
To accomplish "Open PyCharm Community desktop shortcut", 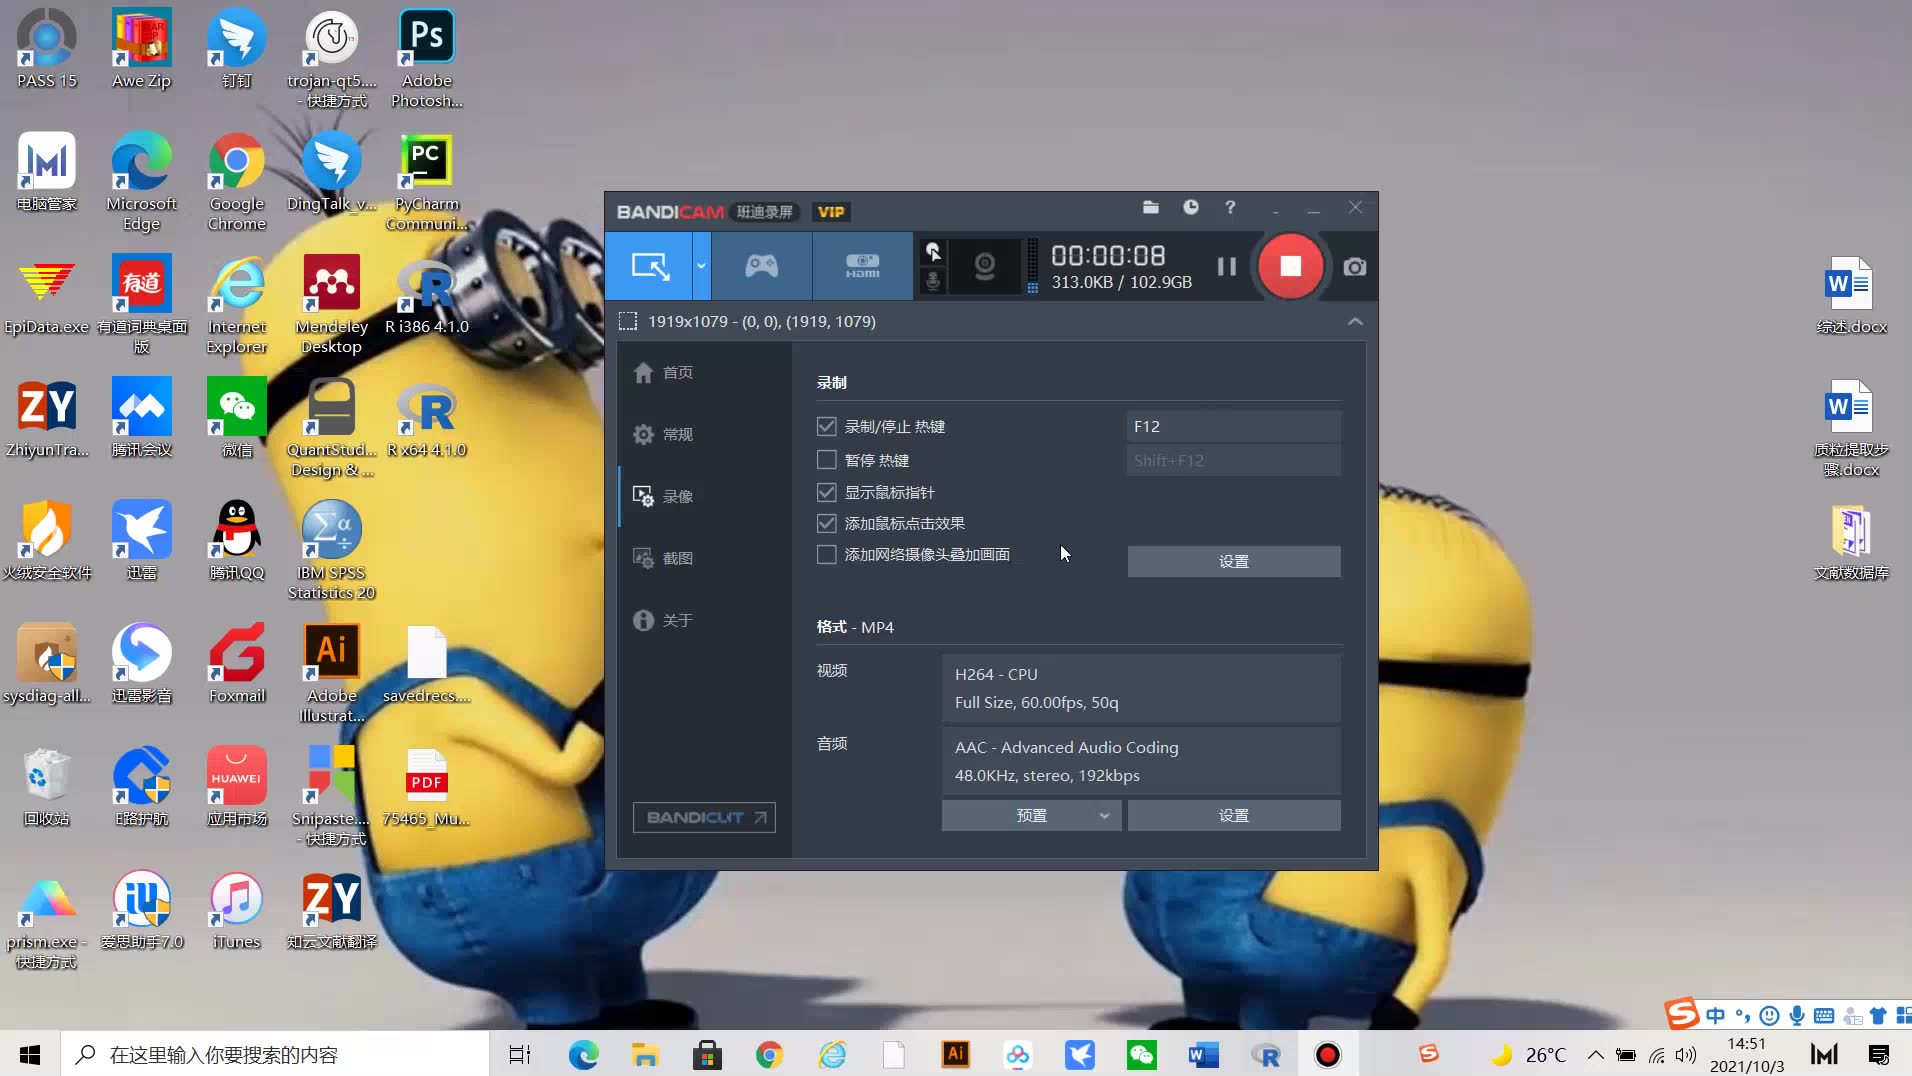I will [x=427, y=181].
